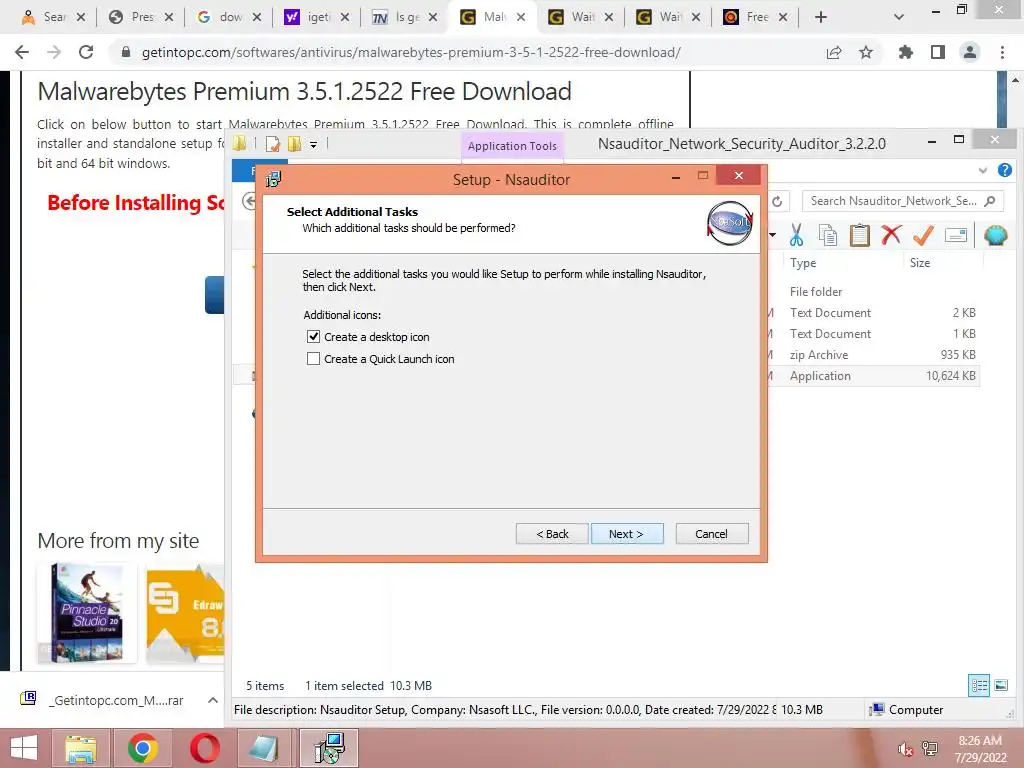Expand the downloaded rar file options chevron
Screen dimensions: 1024x768
pos(212,700)
